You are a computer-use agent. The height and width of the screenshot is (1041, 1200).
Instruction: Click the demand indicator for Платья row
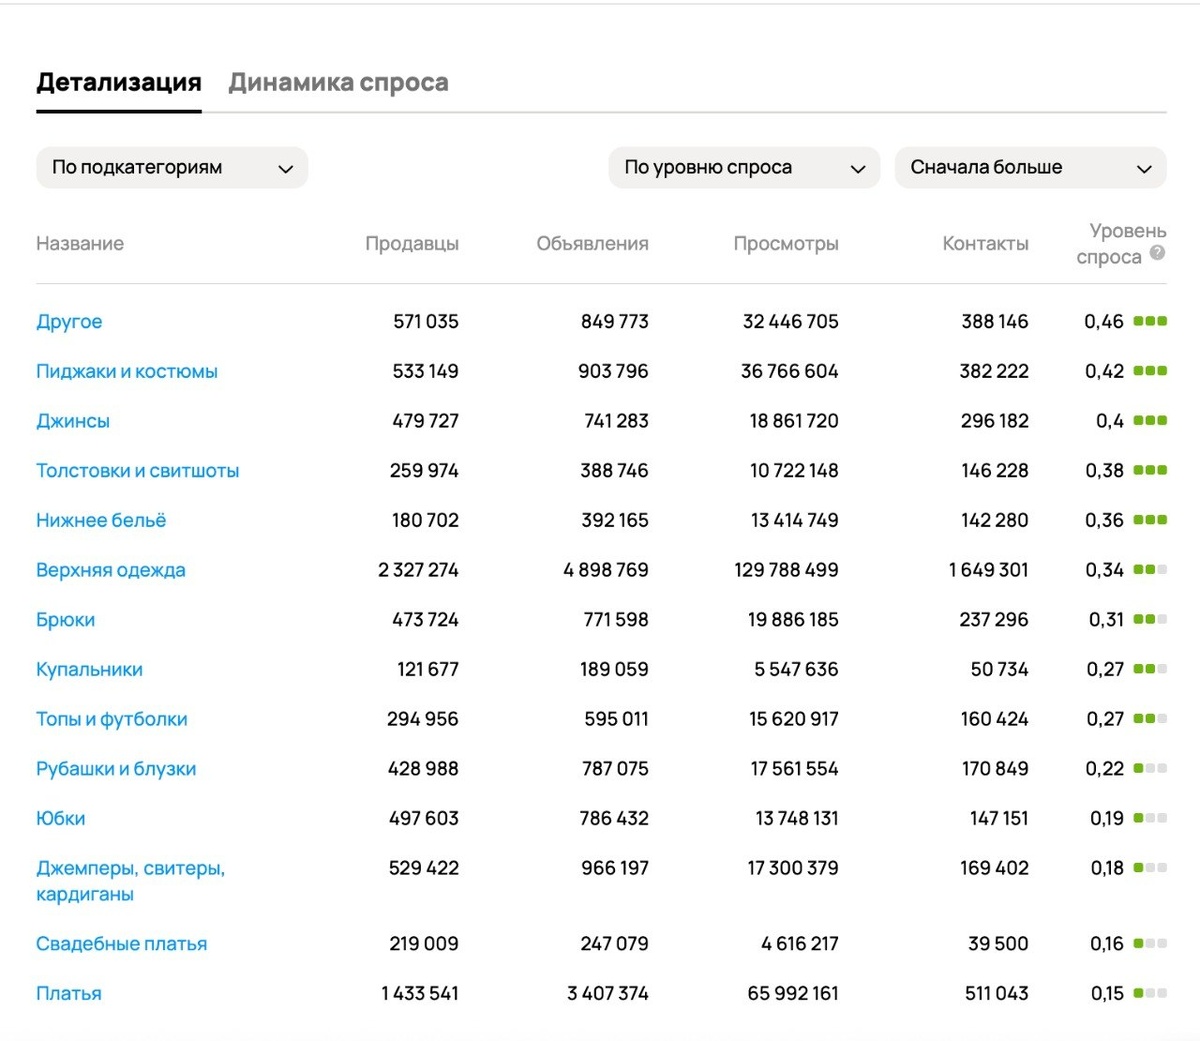pos(1150,993)
